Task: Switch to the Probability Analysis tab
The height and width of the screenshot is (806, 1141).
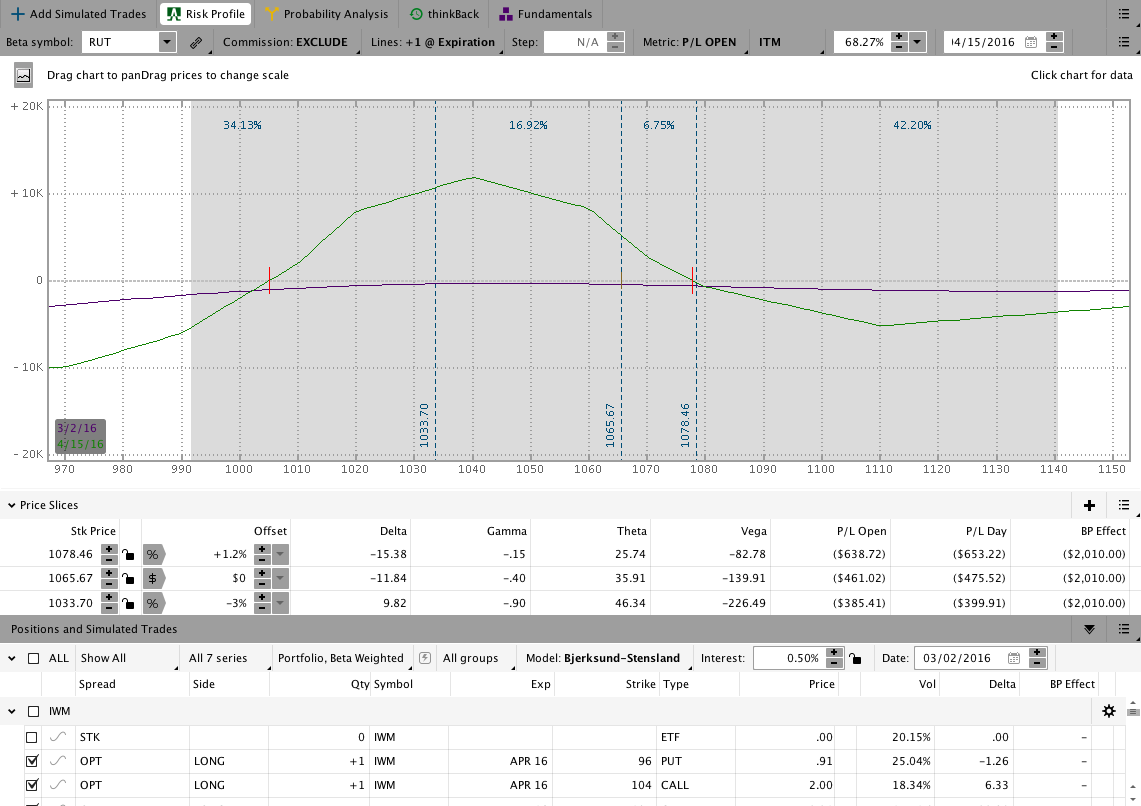Action: (327, 14)
